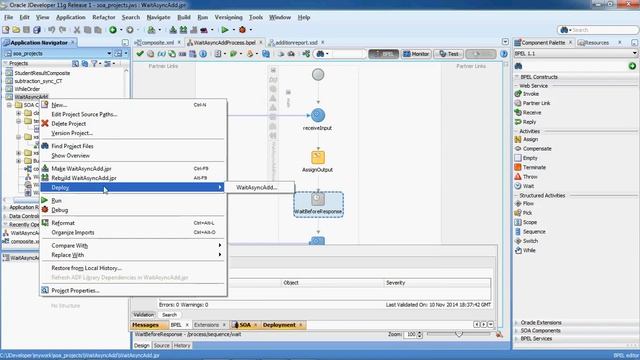640x360 pixels.
Task: Open the BPEL 1.1 palette dropdown
Action: pos(634,53)
